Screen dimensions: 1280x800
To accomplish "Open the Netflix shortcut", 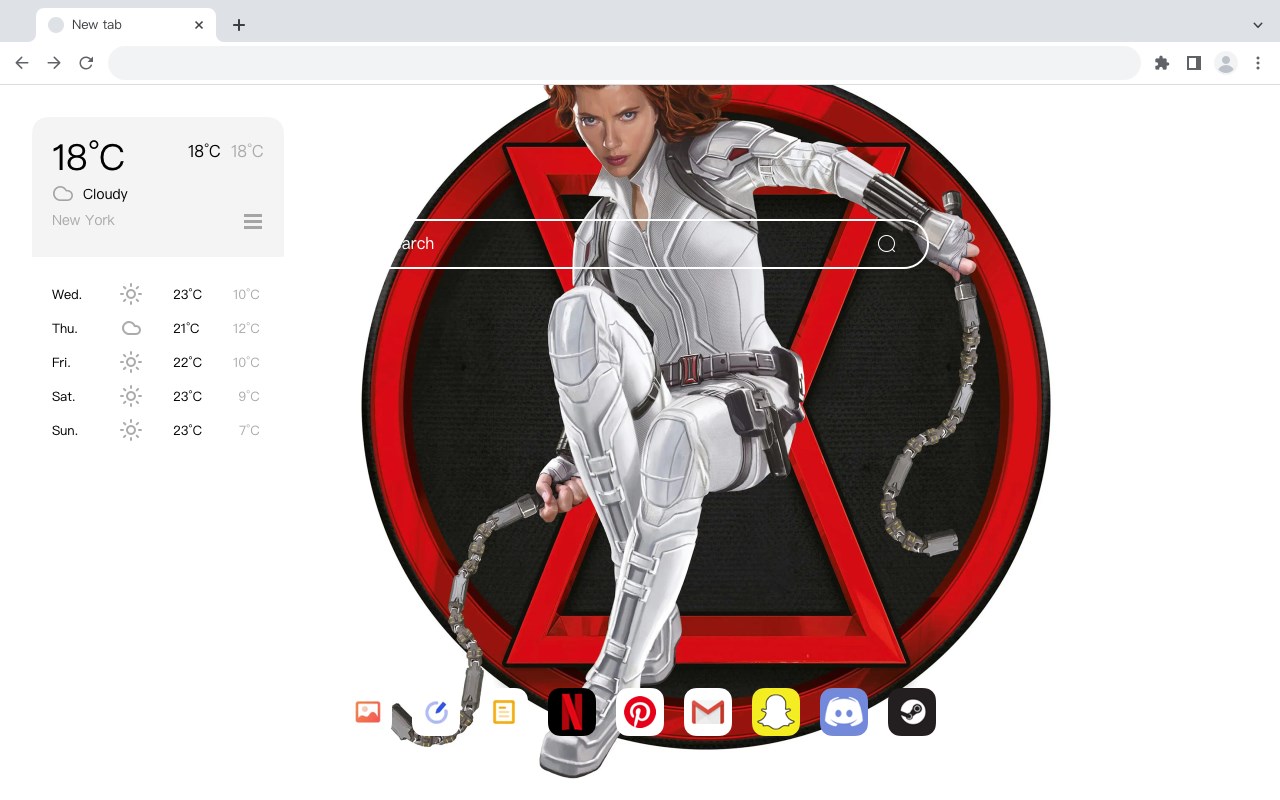I will pos(572,712).
